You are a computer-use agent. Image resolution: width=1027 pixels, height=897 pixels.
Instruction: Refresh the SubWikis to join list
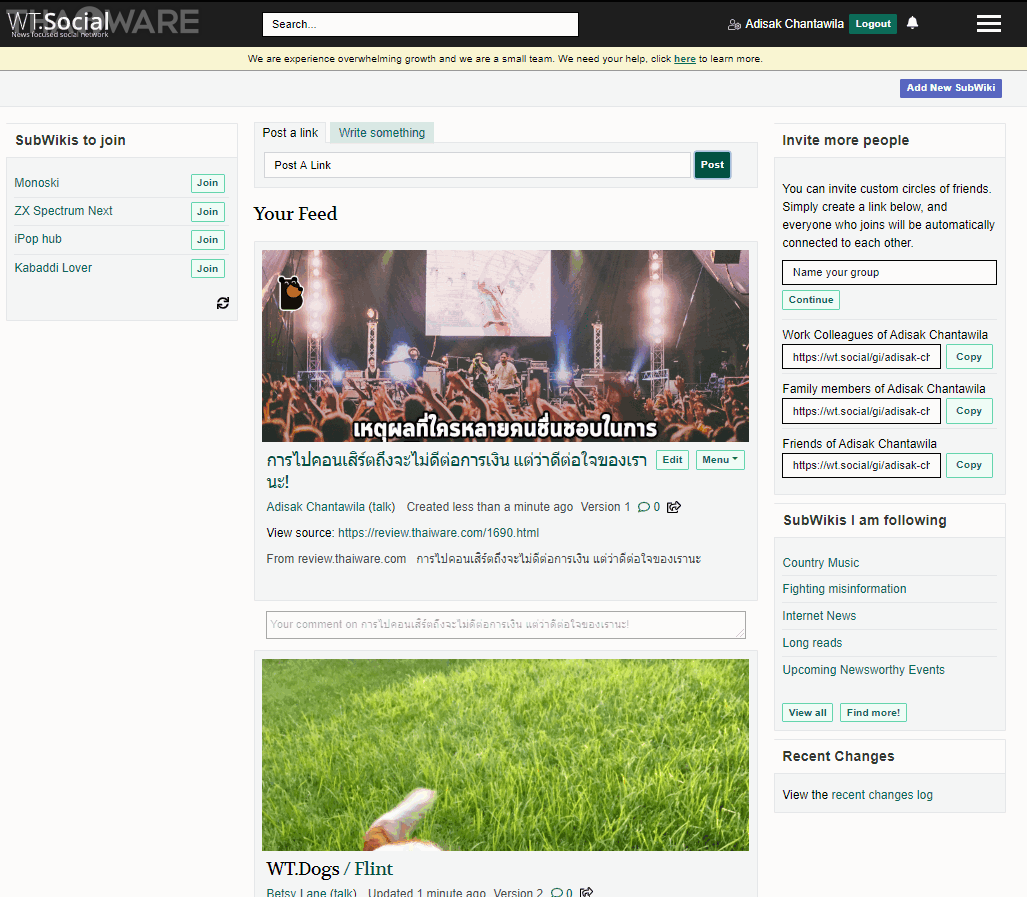pyautogui.click(x=223, y=303)
